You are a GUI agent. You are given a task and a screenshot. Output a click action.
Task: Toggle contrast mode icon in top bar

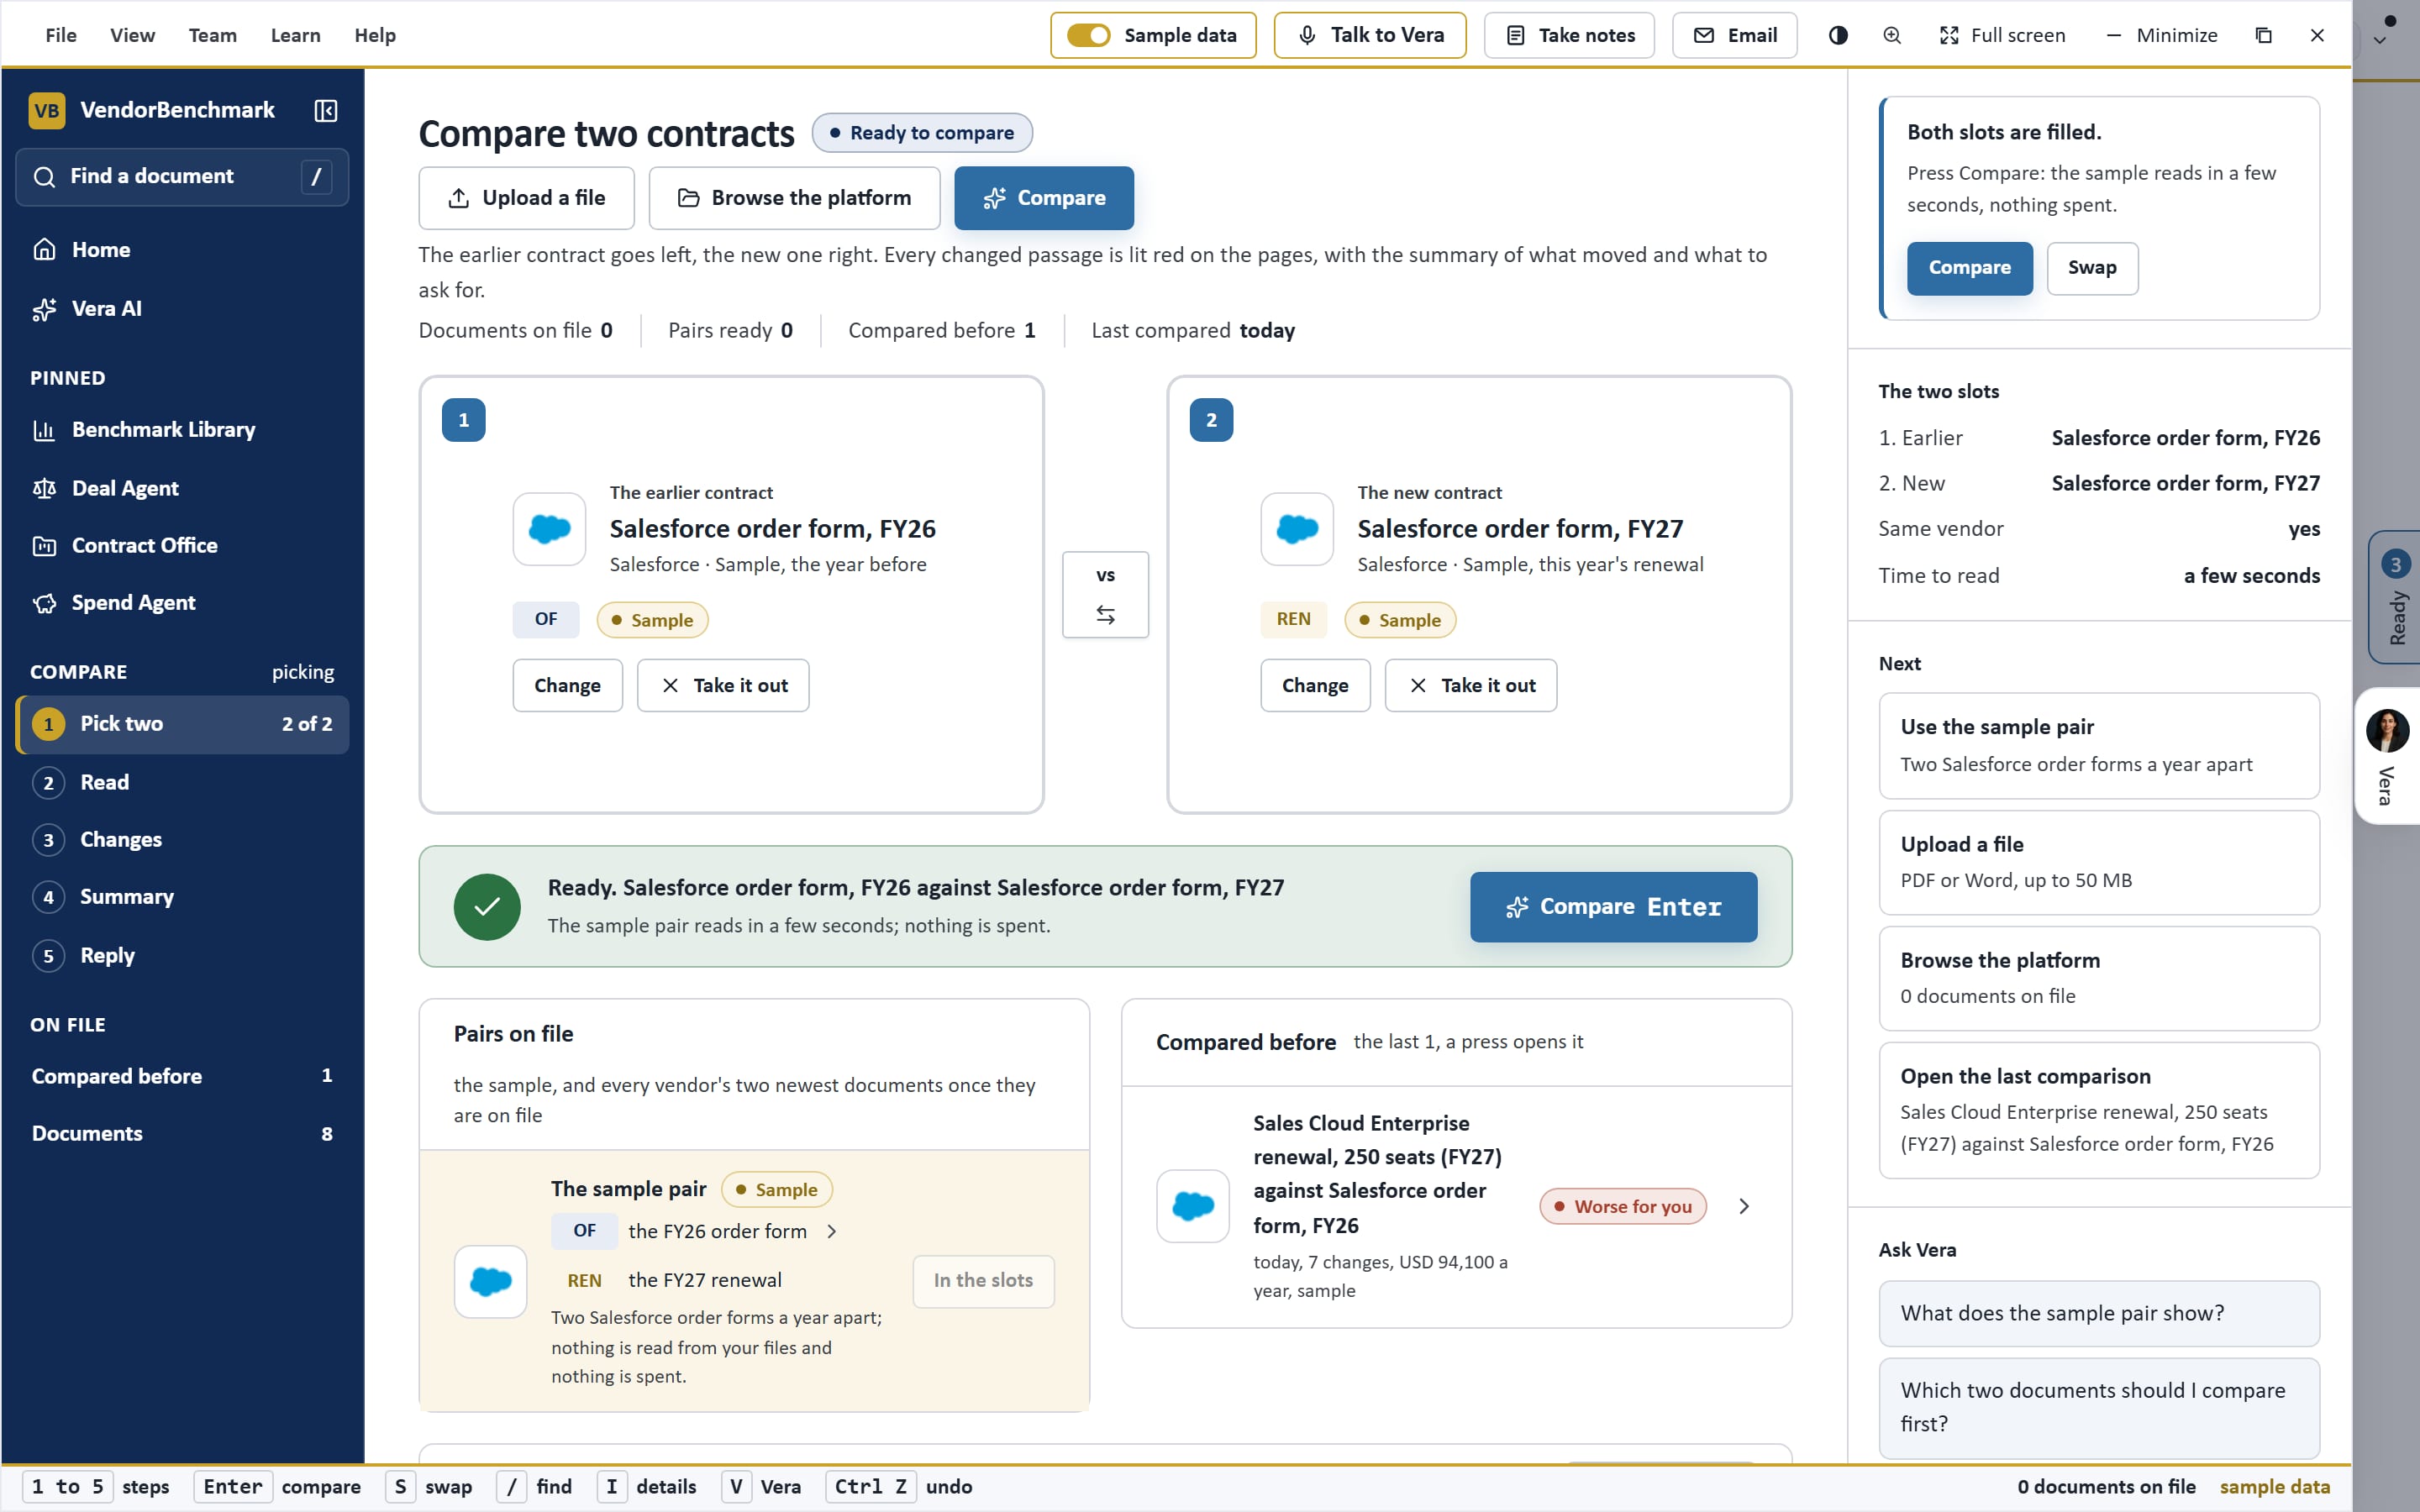(x=1838, y=35)
